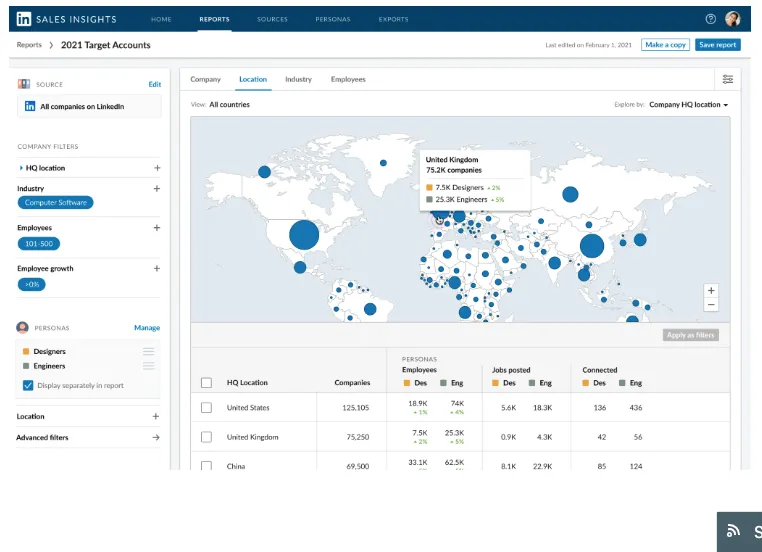
Task: Switch to the Employees tab
Action: coord(348,79)
